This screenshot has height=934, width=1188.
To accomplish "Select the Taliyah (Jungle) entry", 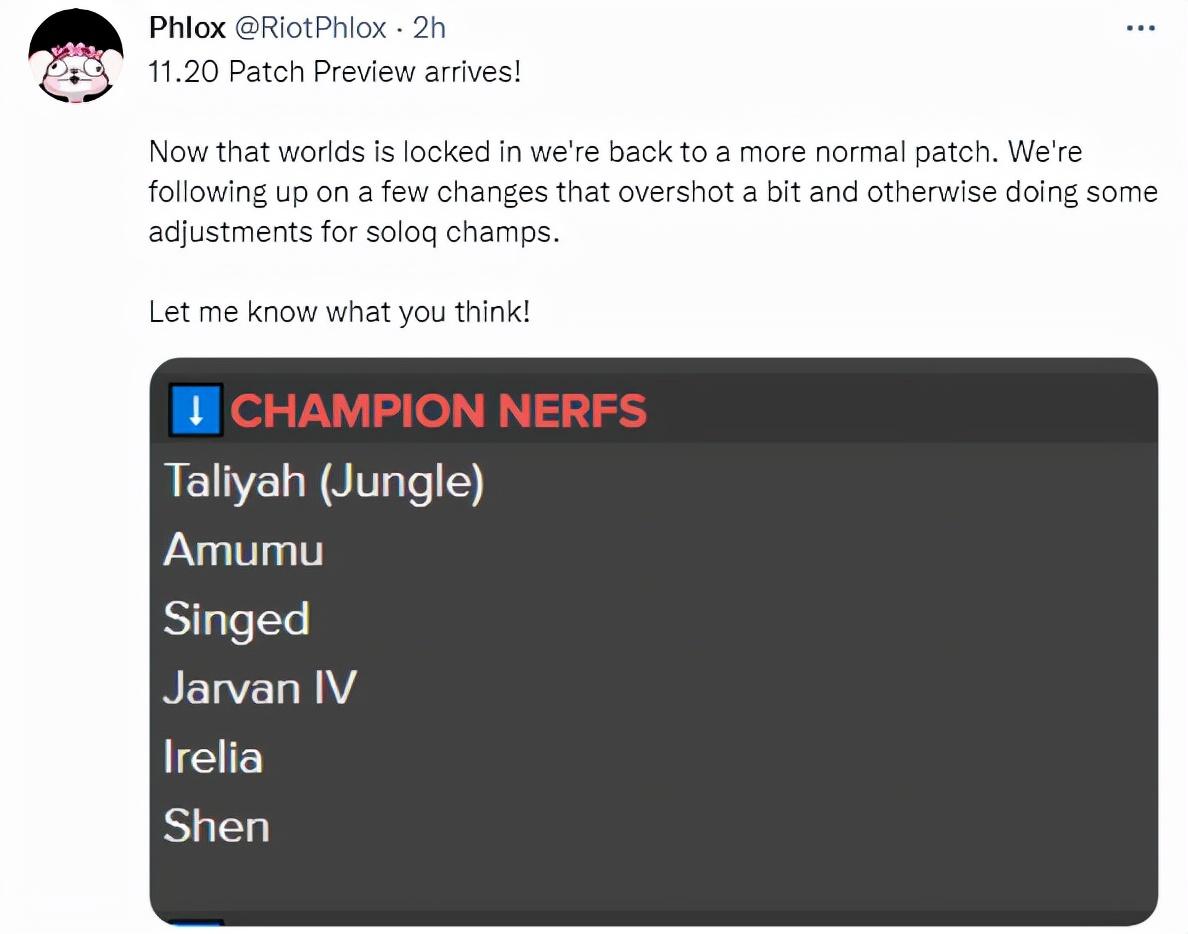I will point(323,481).
